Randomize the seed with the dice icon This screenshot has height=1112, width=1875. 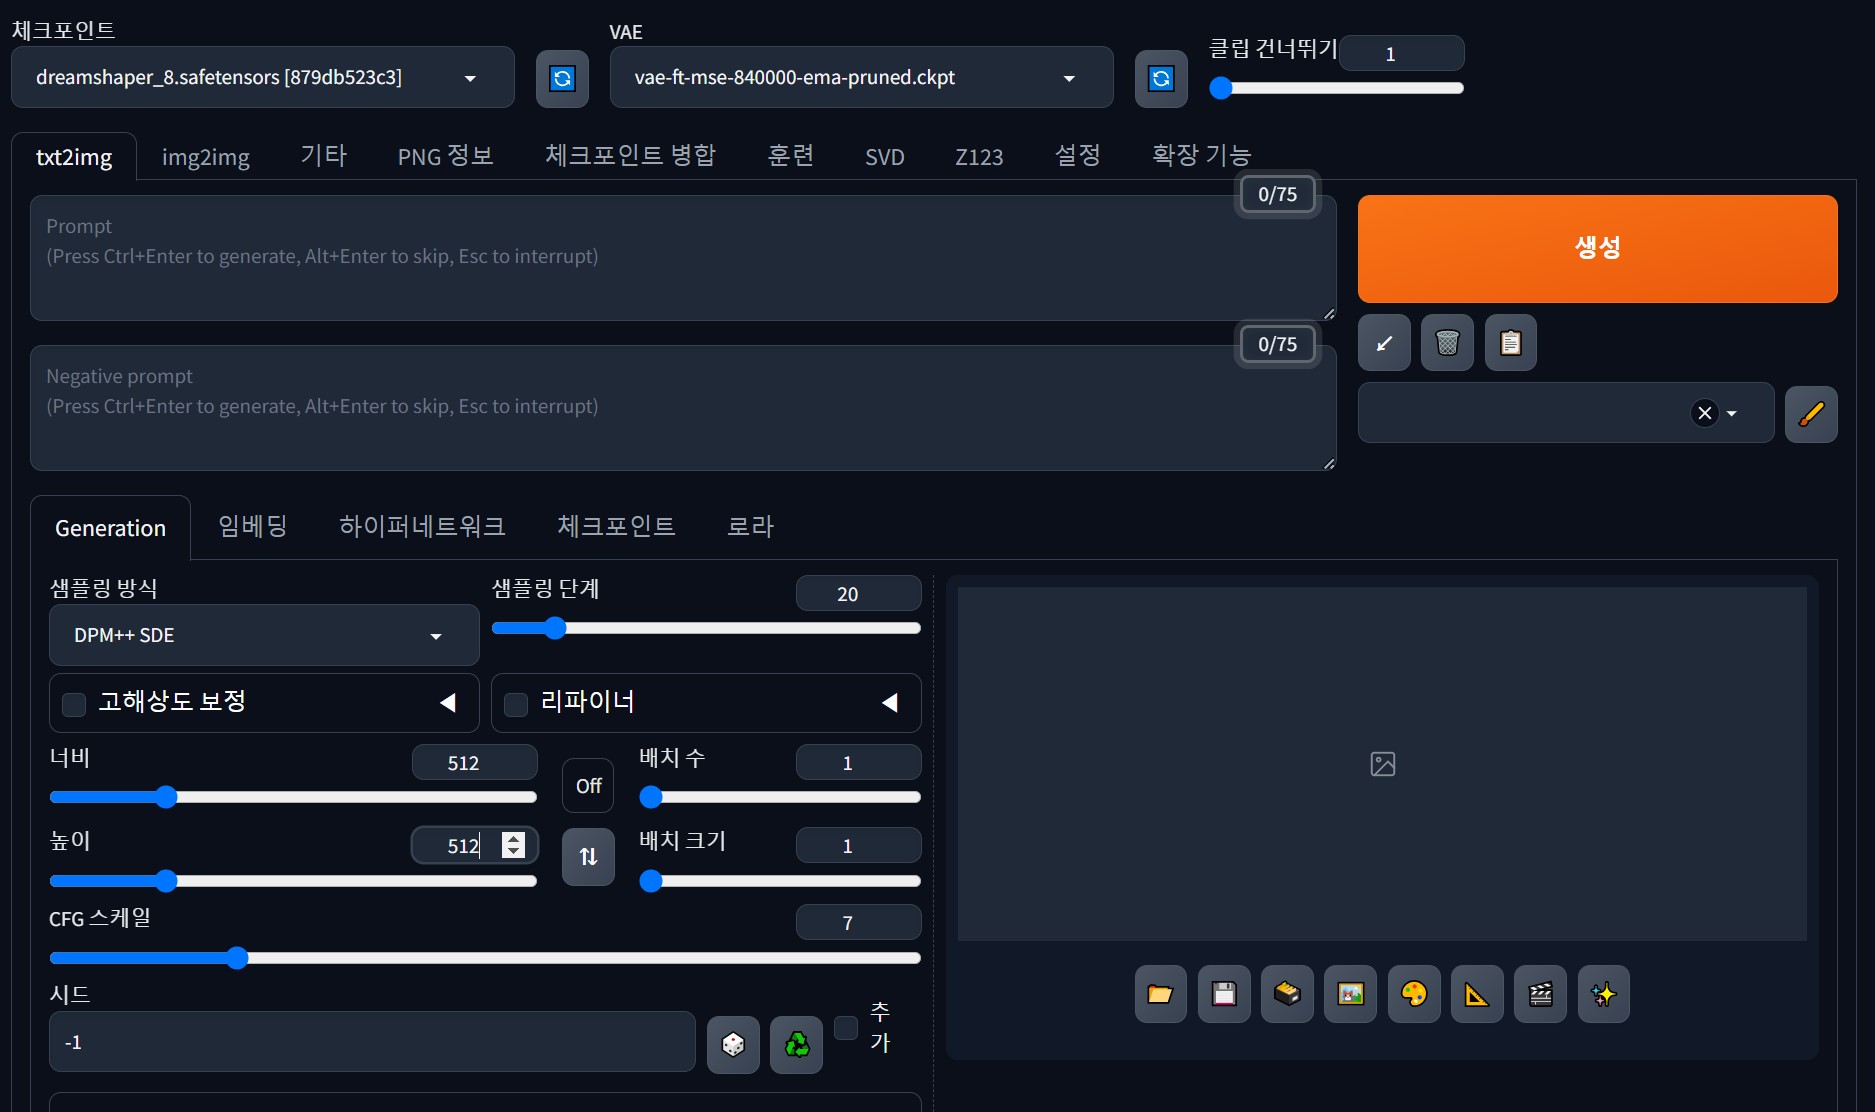coord(733,1045)
